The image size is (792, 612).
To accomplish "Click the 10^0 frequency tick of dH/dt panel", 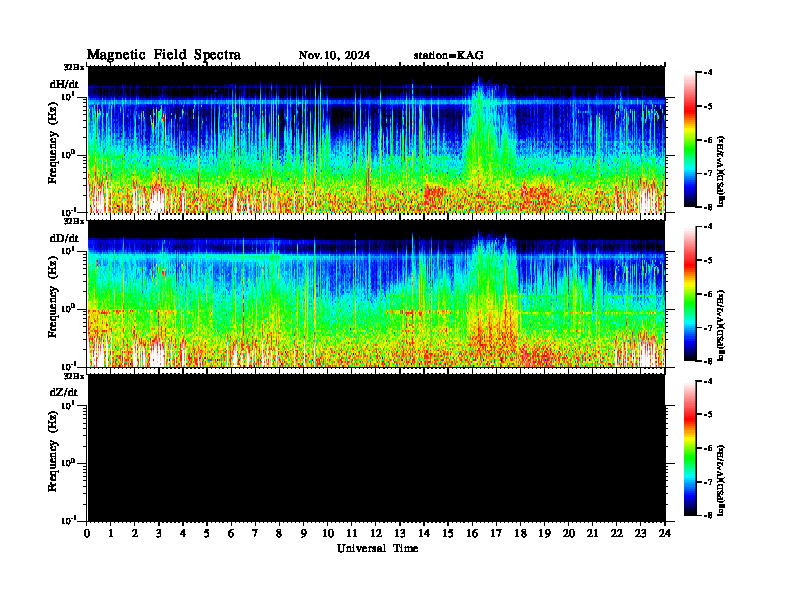I will coord(69,155).
